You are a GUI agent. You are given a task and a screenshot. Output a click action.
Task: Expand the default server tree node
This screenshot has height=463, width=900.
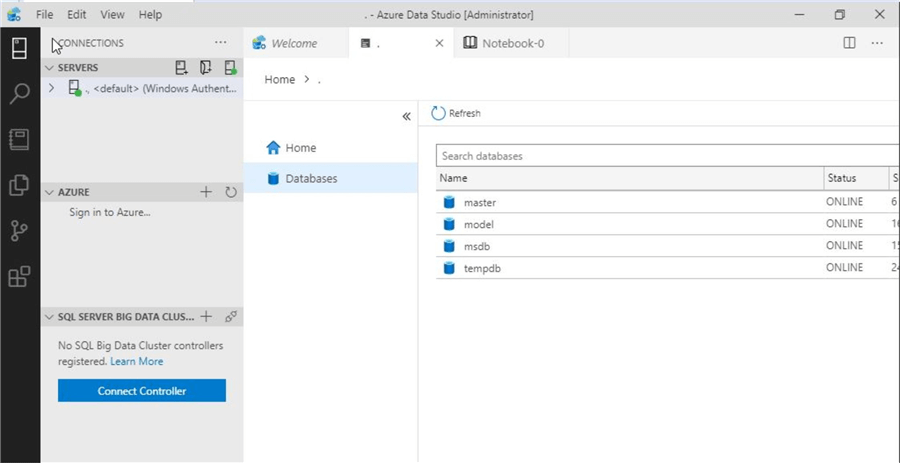click(52, 88)
